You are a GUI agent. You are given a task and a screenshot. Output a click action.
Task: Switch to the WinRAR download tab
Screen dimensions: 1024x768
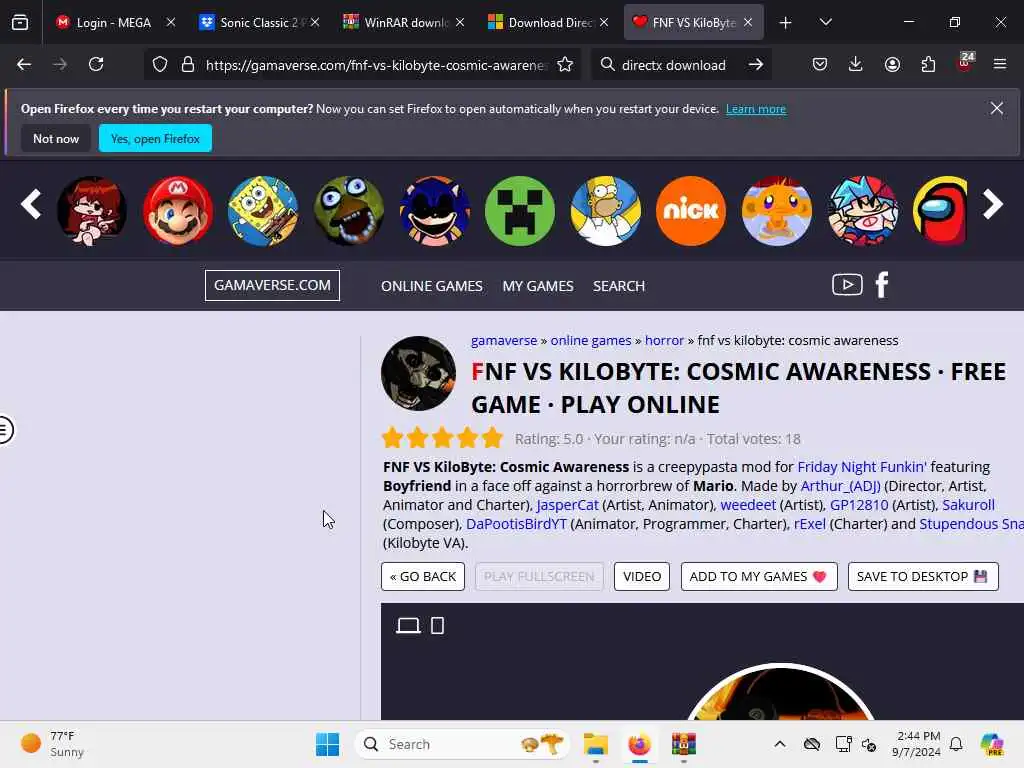point(403,23)
